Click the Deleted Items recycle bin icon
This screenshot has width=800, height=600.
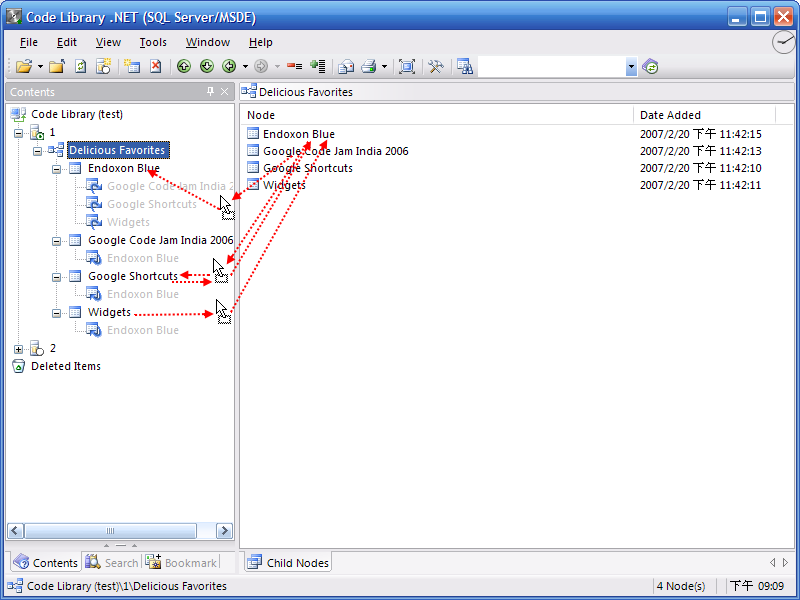point(18,366)
